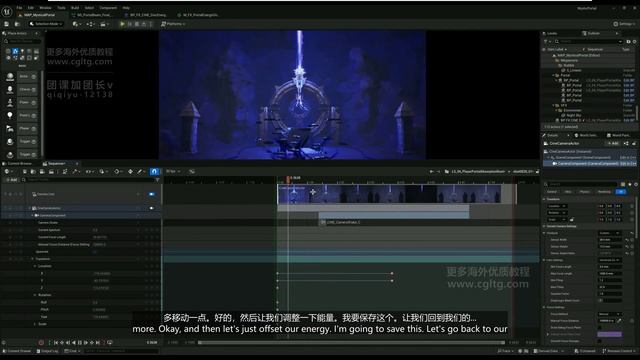
Task: Open the Window menu
Action: (45, 8)
